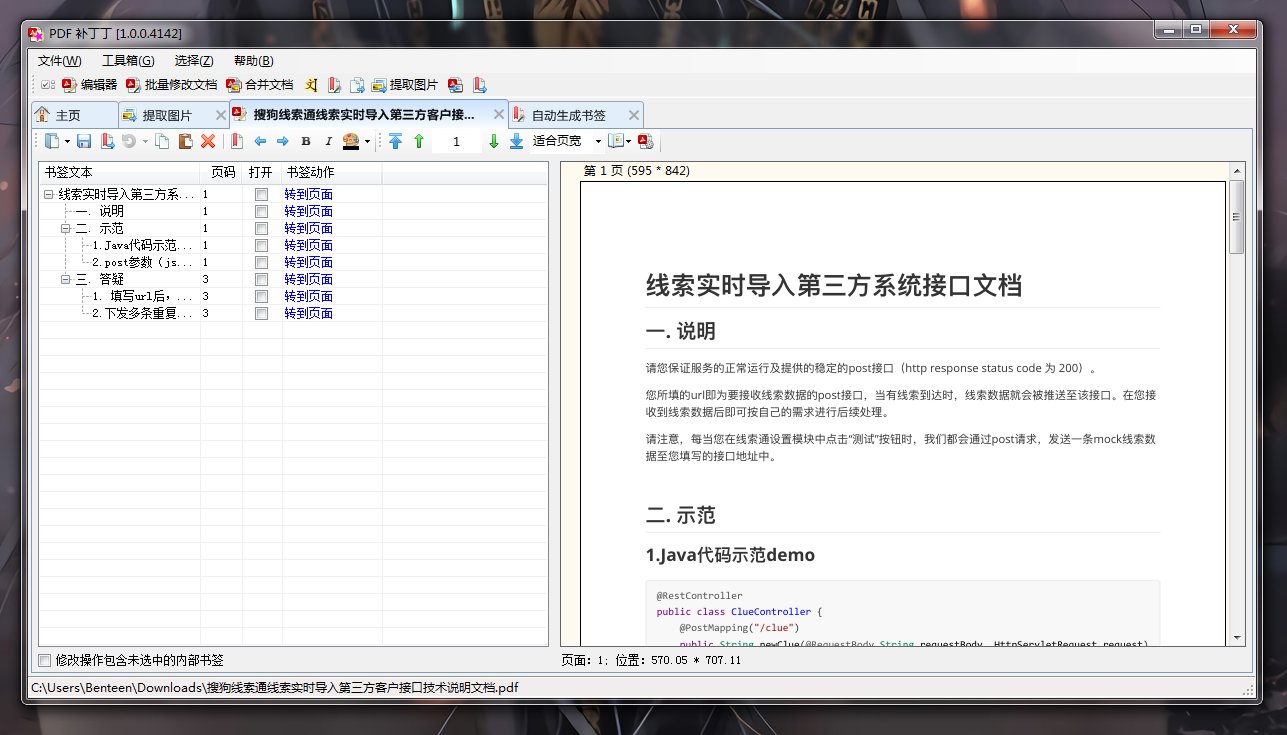Click 转到页面 link for 三. 答疑

click(308, 279)
